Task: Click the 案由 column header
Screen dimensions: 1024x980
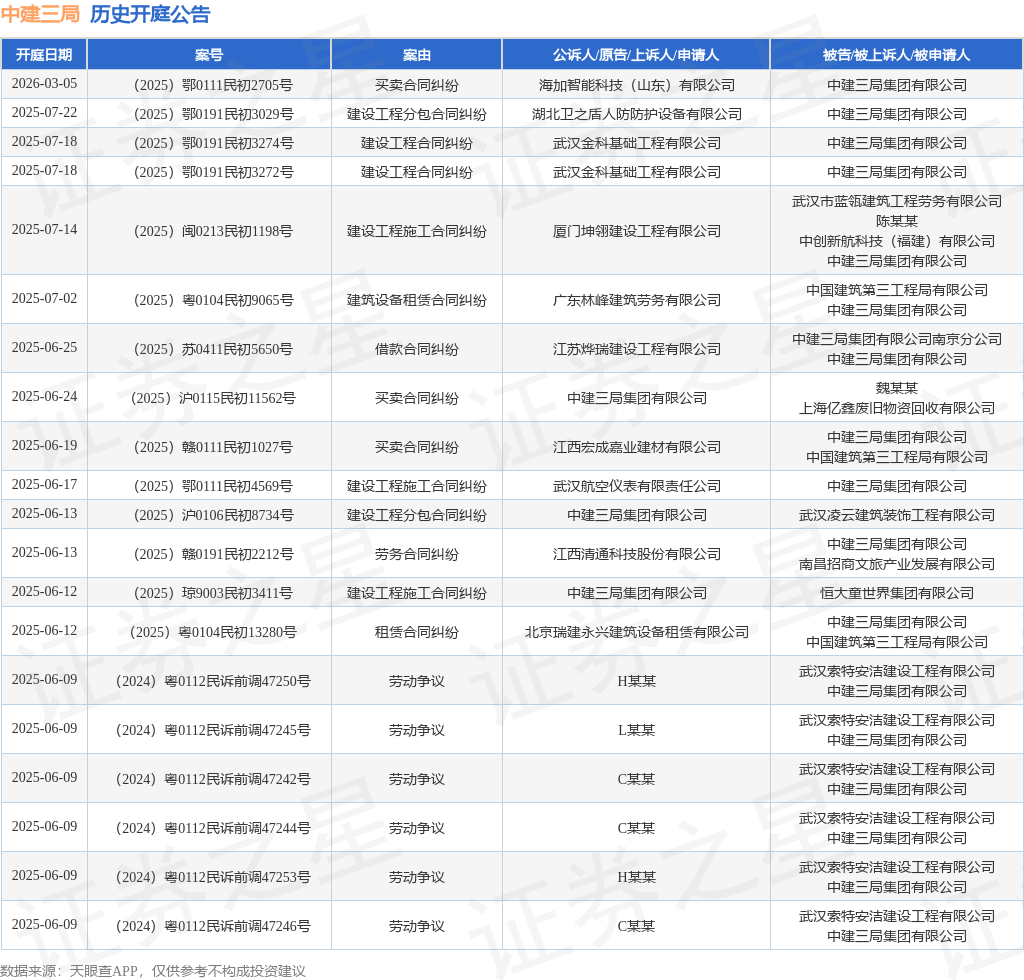Action: [417, 55]
